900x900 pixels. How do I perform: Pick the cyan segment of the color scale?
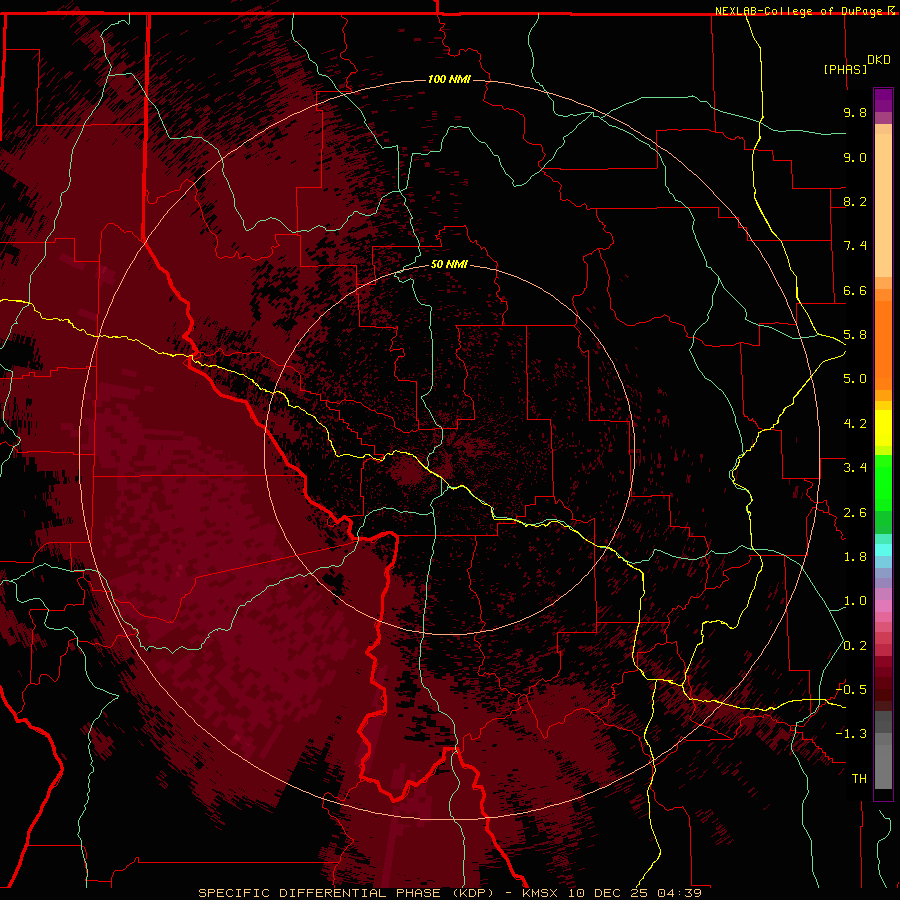pyautogui.click(x=883, y=550)
